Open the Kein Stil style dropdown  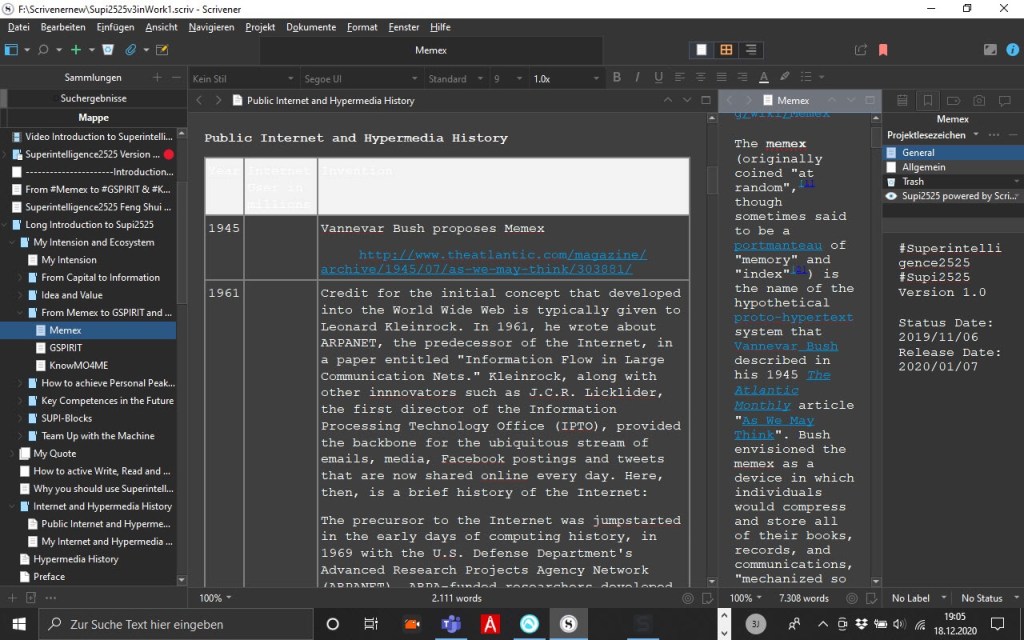click(x=242, y=78)
